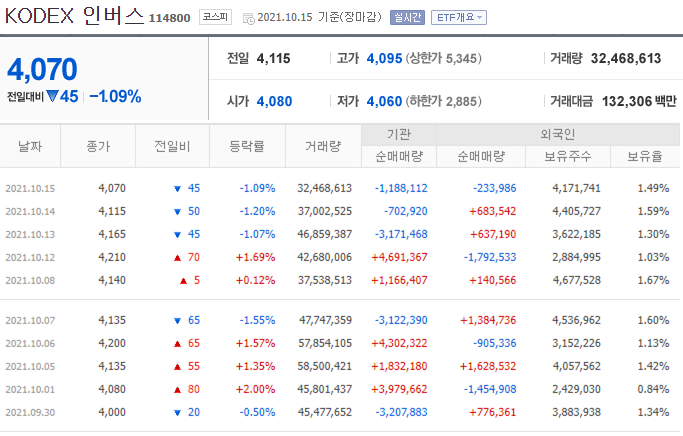Click the up arrow in 2021.10.08 row
This screenshot has height=436, width=683.
183,281
